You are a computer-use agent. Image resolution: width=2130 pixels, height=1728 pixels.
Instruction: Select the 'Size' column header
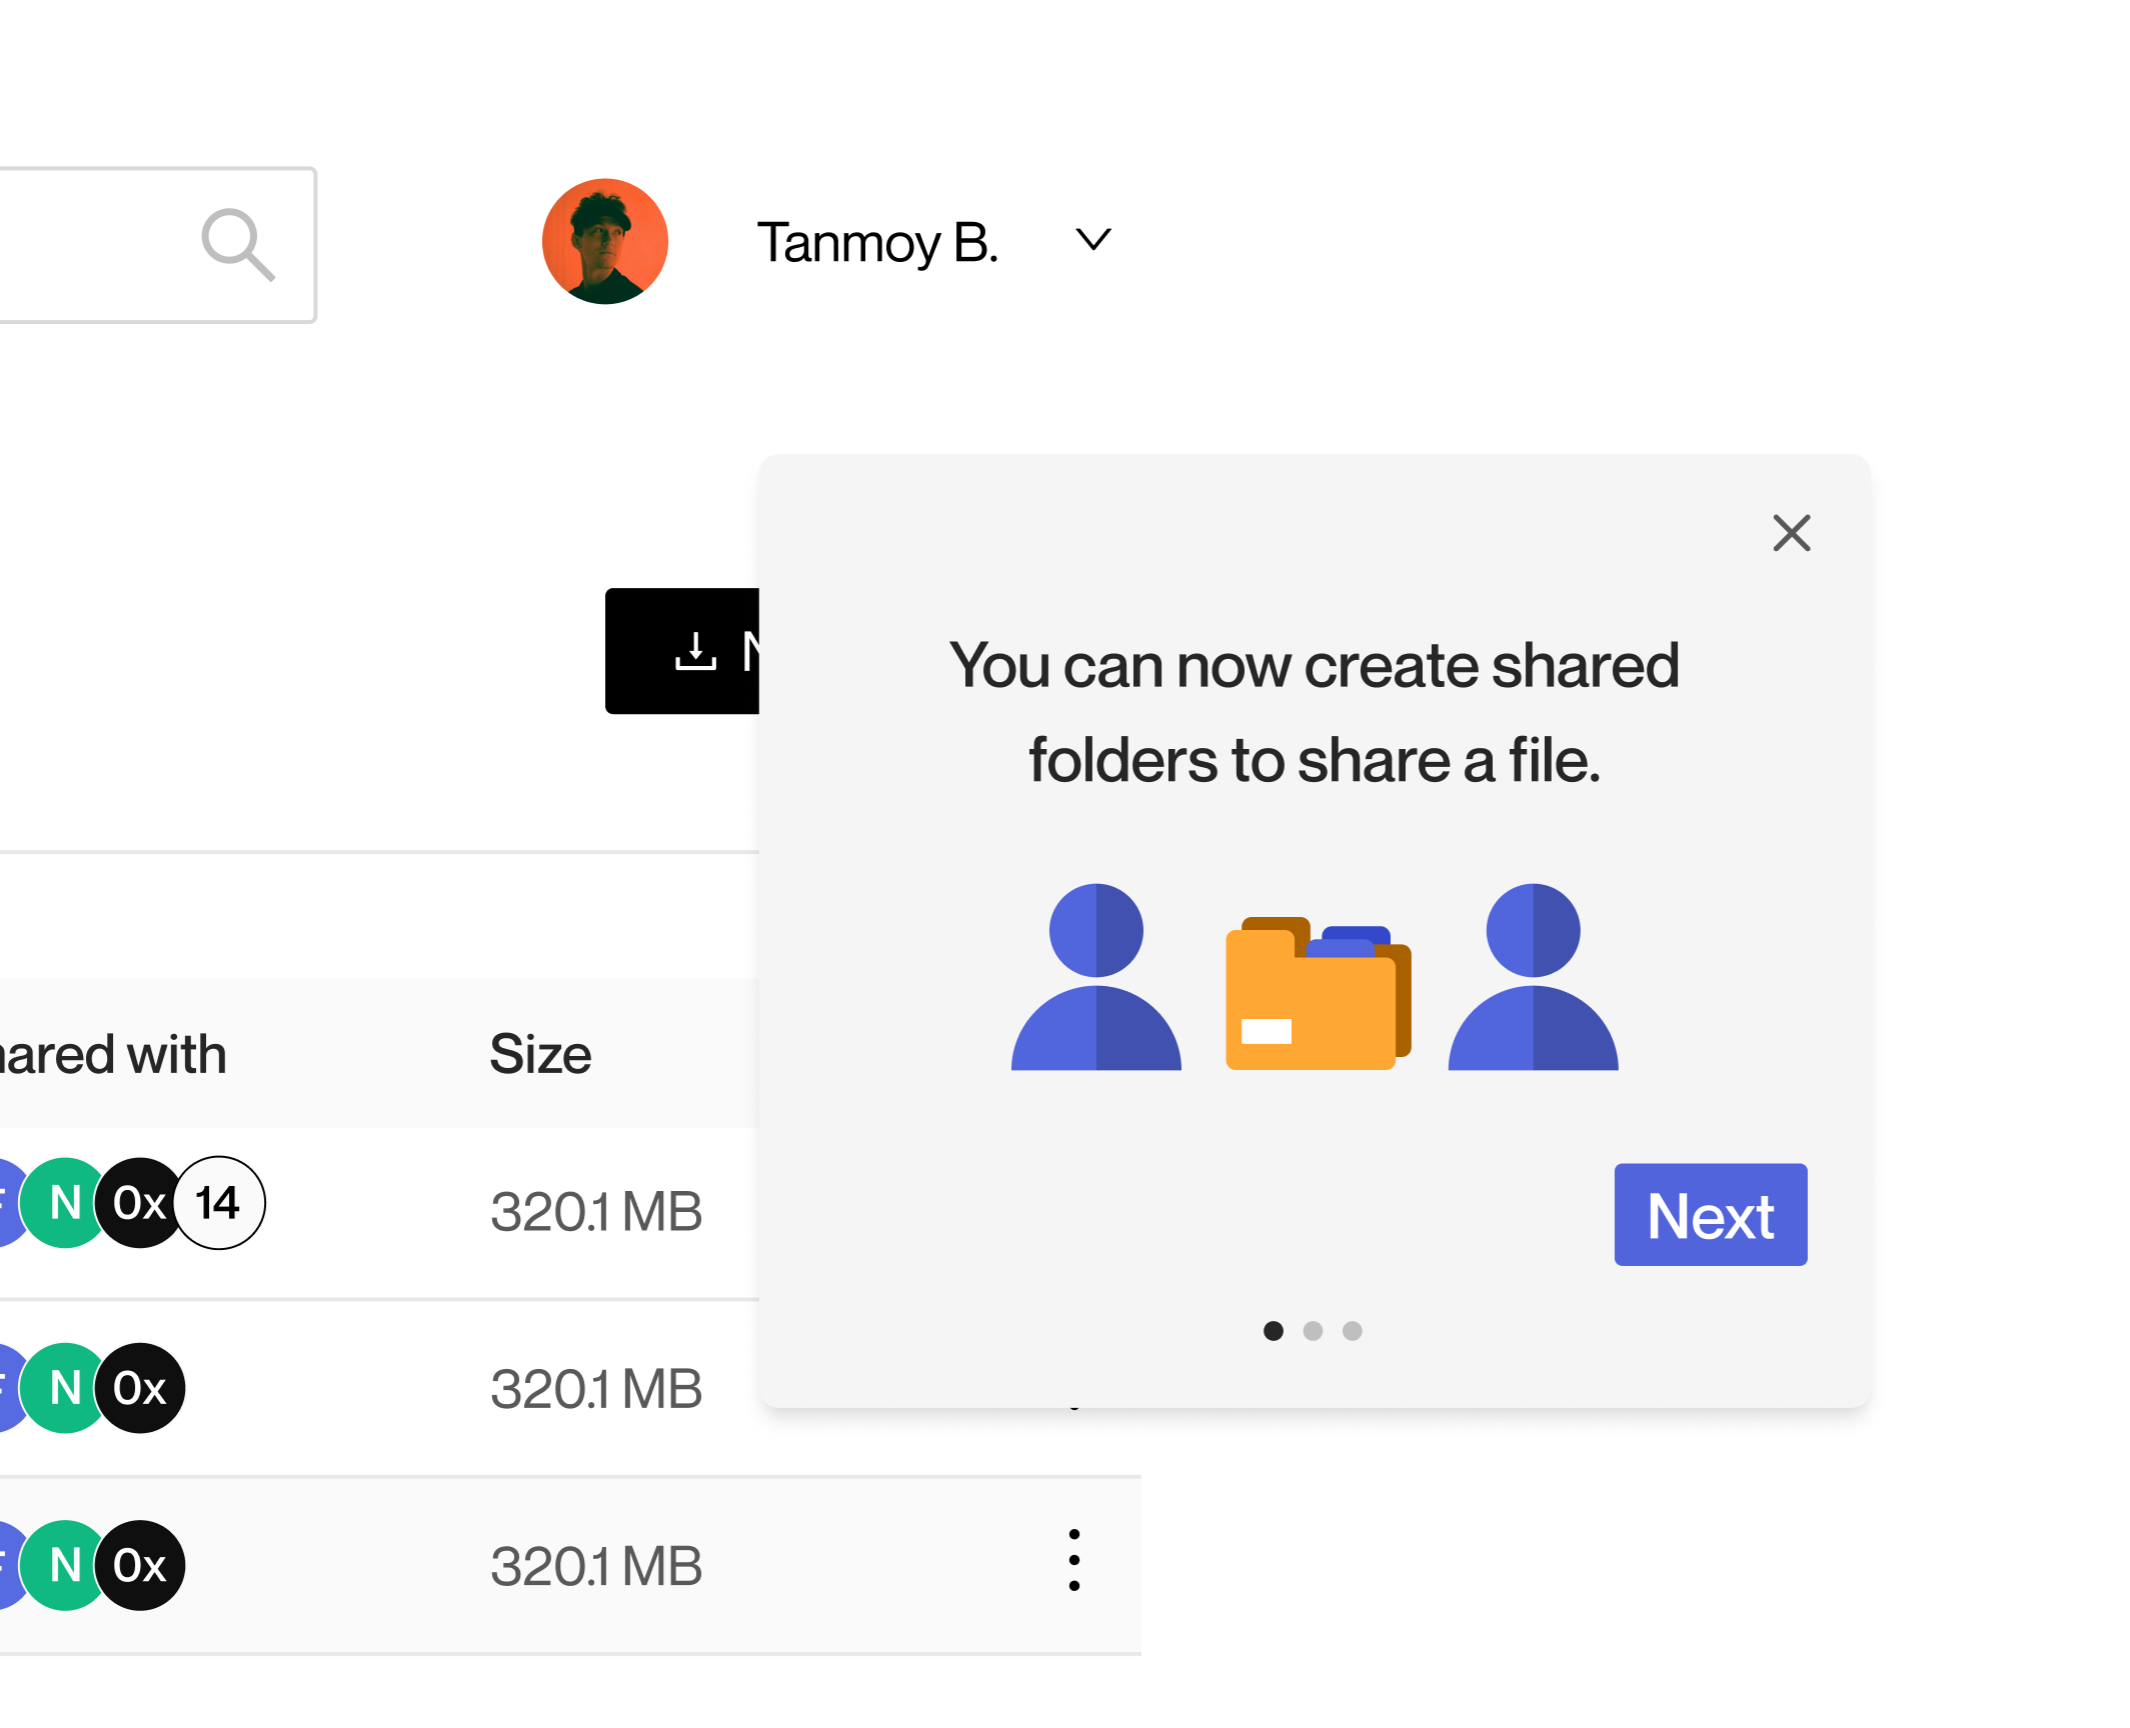pyautogui.click(x=539, y=1053)
